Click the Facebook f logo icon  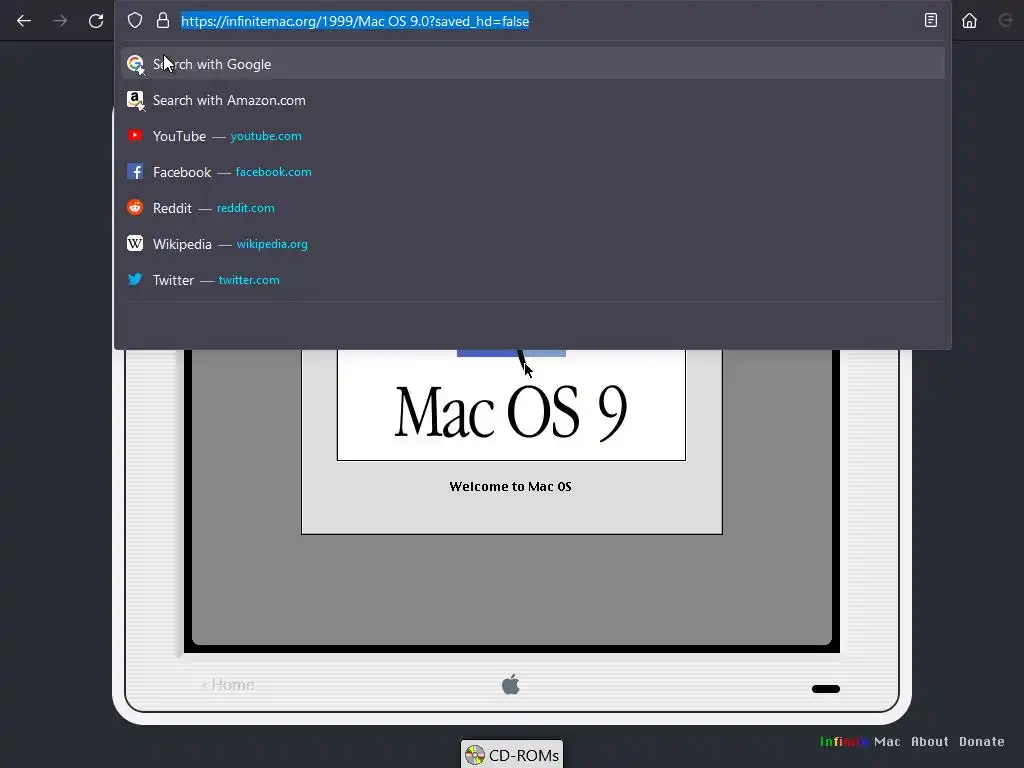135,172
